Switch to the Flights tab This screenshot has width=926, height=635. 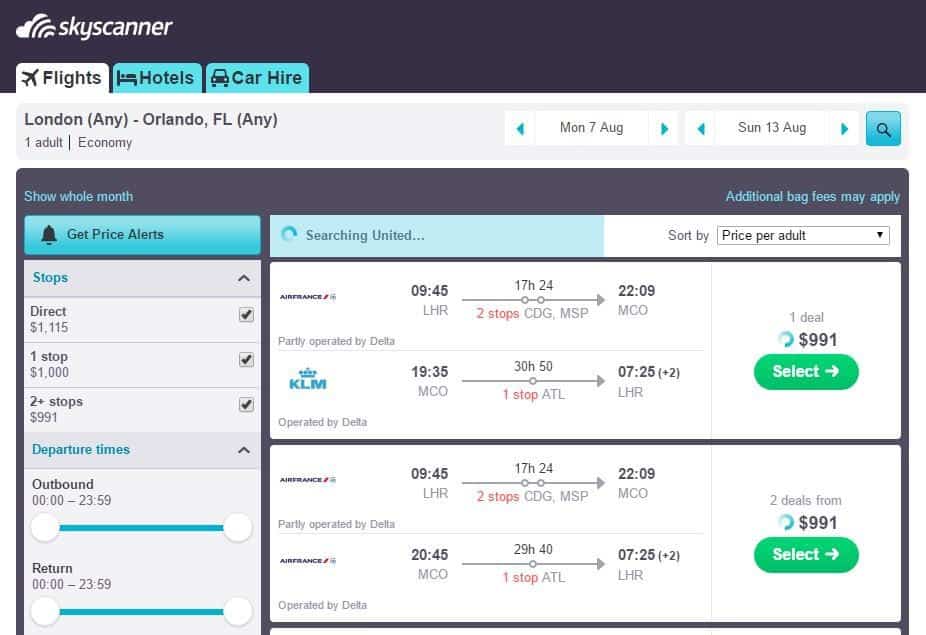point(63,78)
